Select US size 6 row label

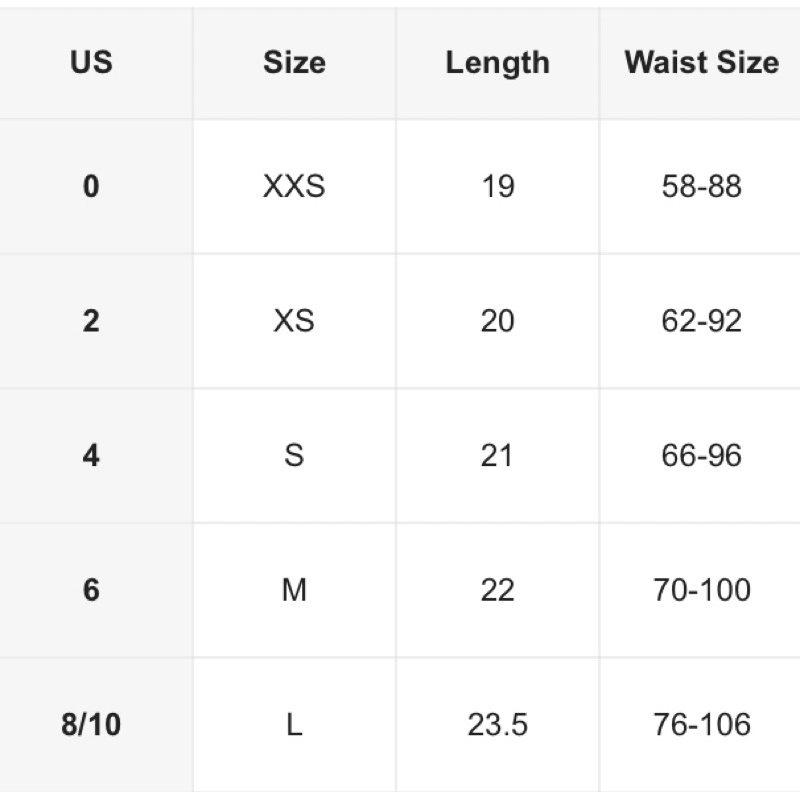click(91, 590)
